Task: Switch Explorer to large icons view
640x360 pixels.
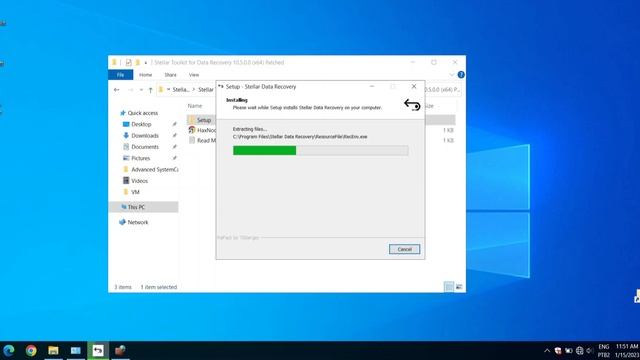Action: point(459,287)
